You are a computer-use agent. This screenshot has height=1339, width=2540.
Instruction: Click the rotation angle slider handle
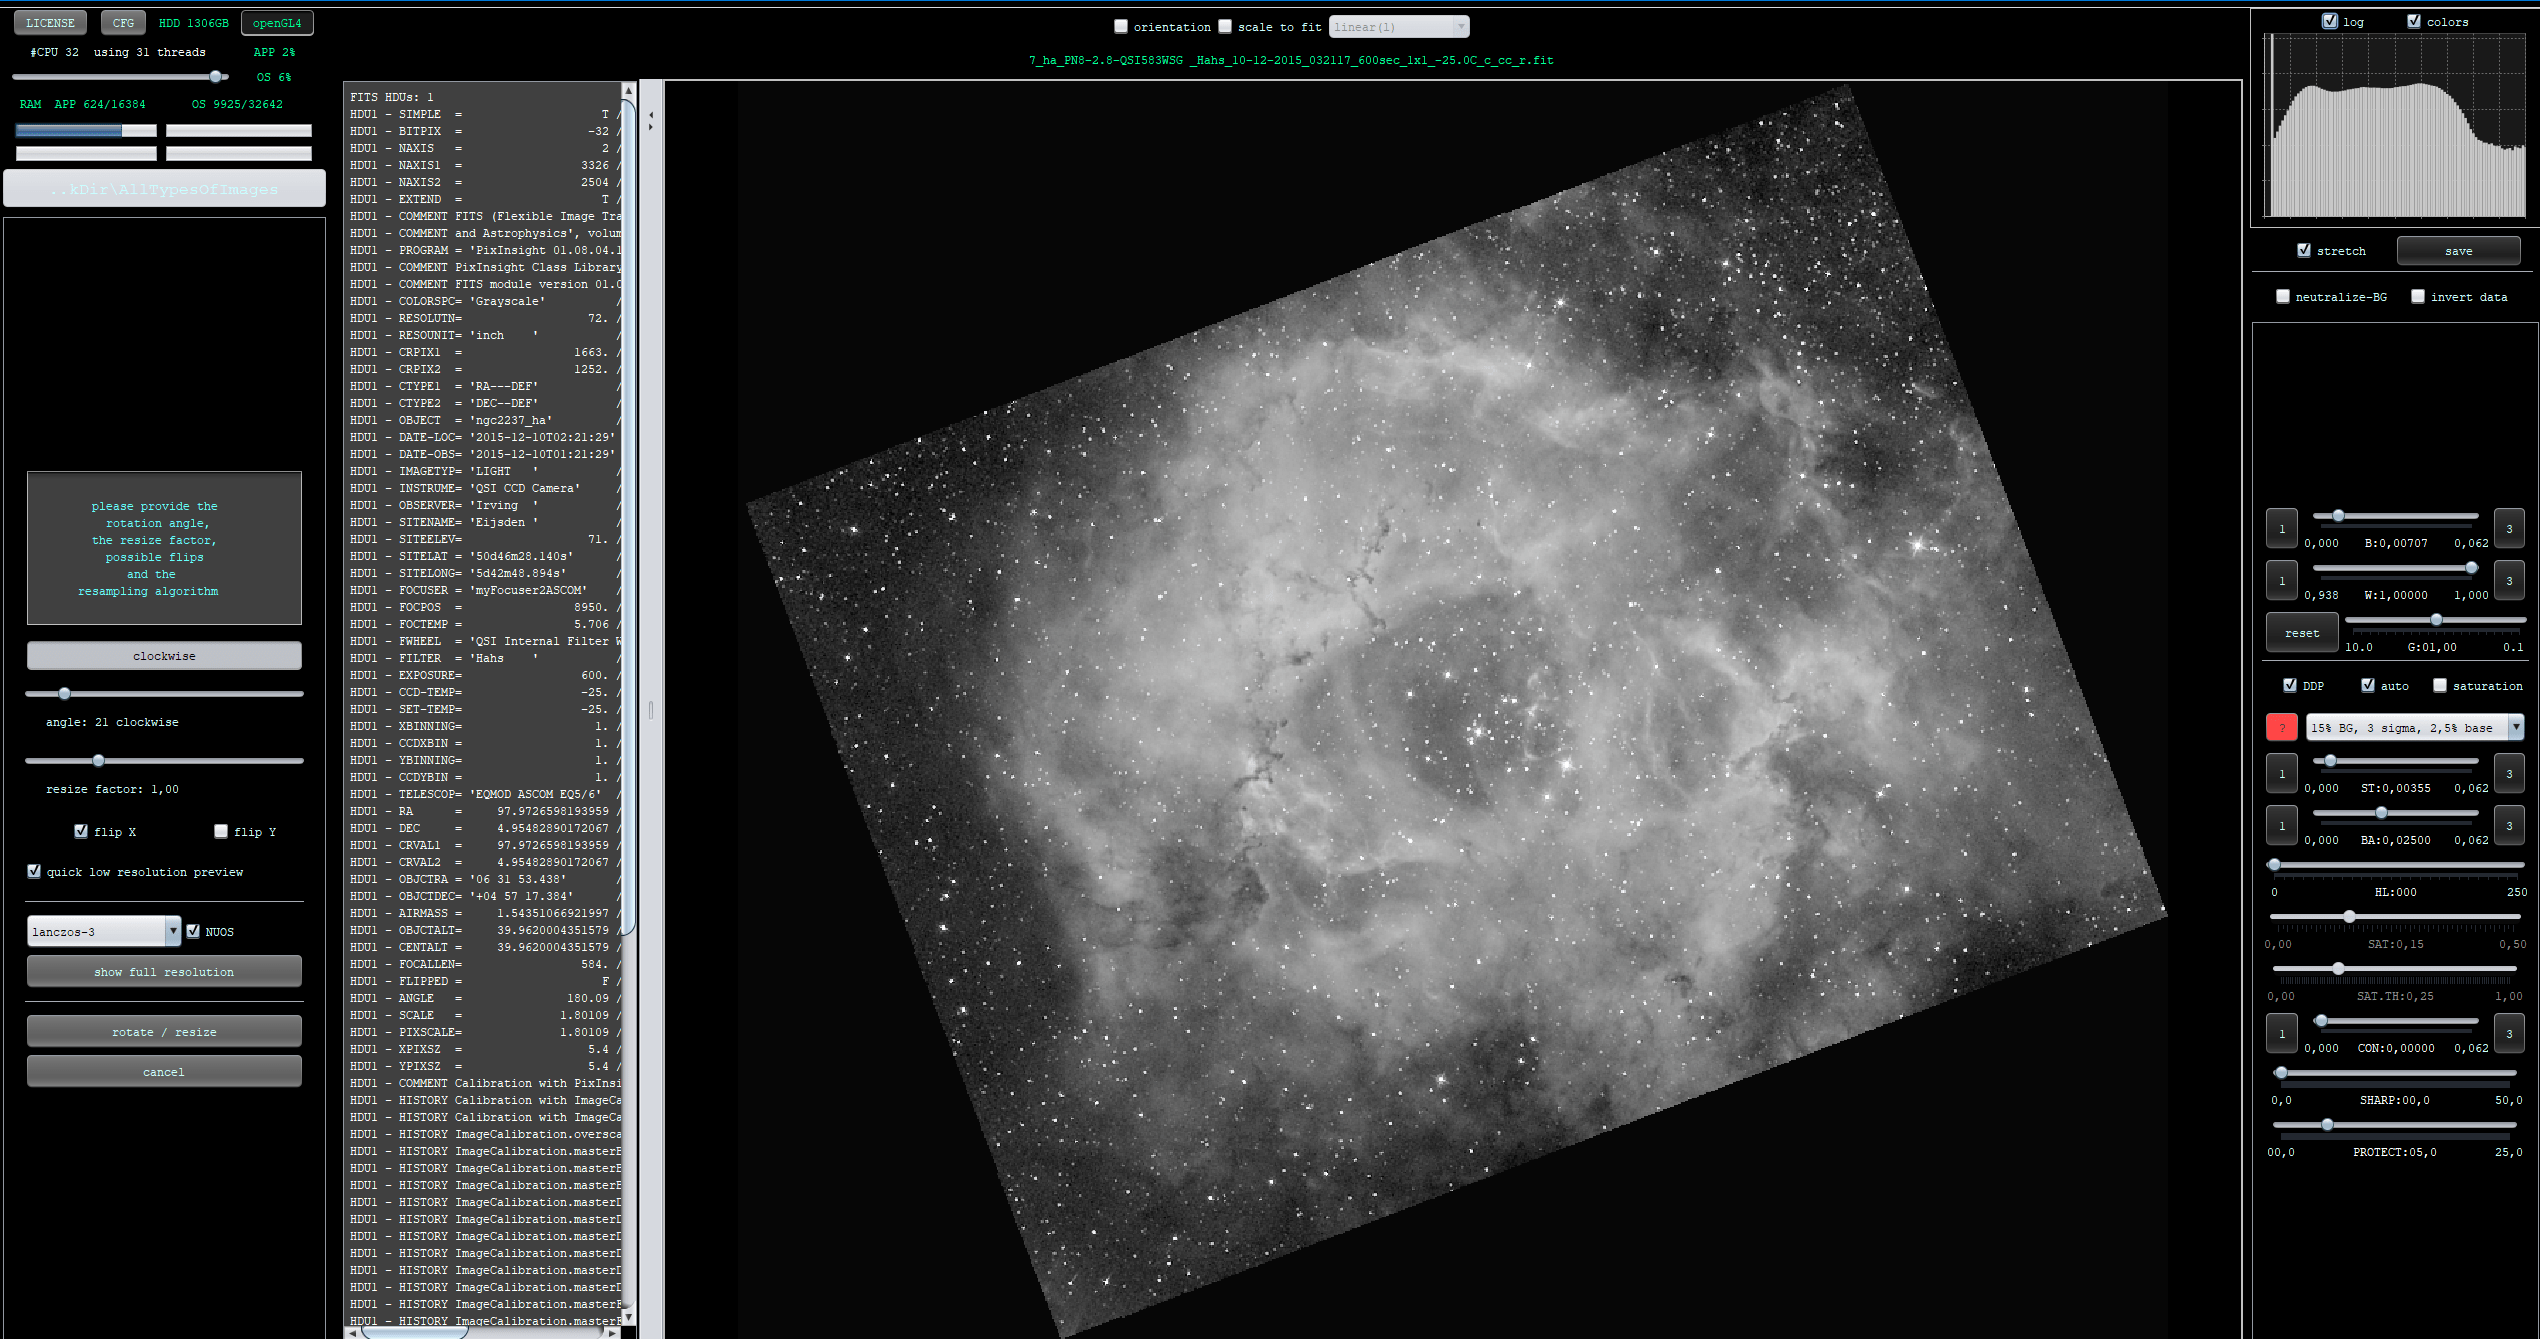pos(65,693)
